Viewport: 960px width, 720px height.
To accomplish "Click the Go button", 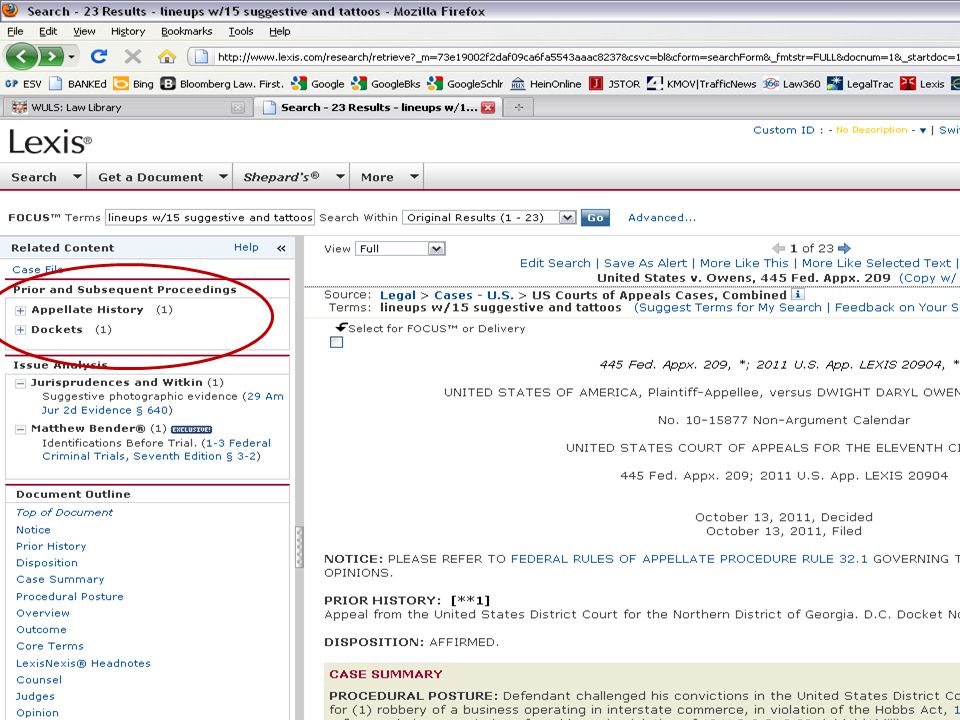I will point(595,217).
